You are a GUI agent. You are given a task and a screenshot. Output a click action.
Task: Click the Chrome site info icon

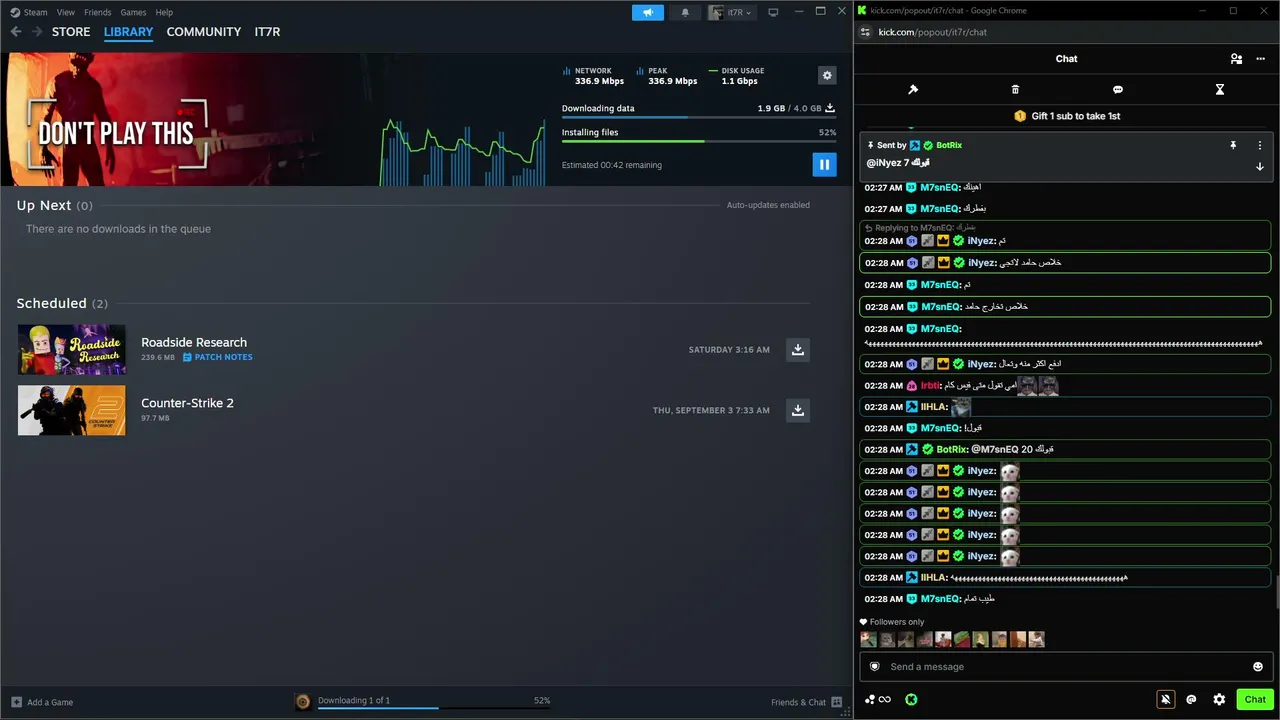click(x=866, y=32)
